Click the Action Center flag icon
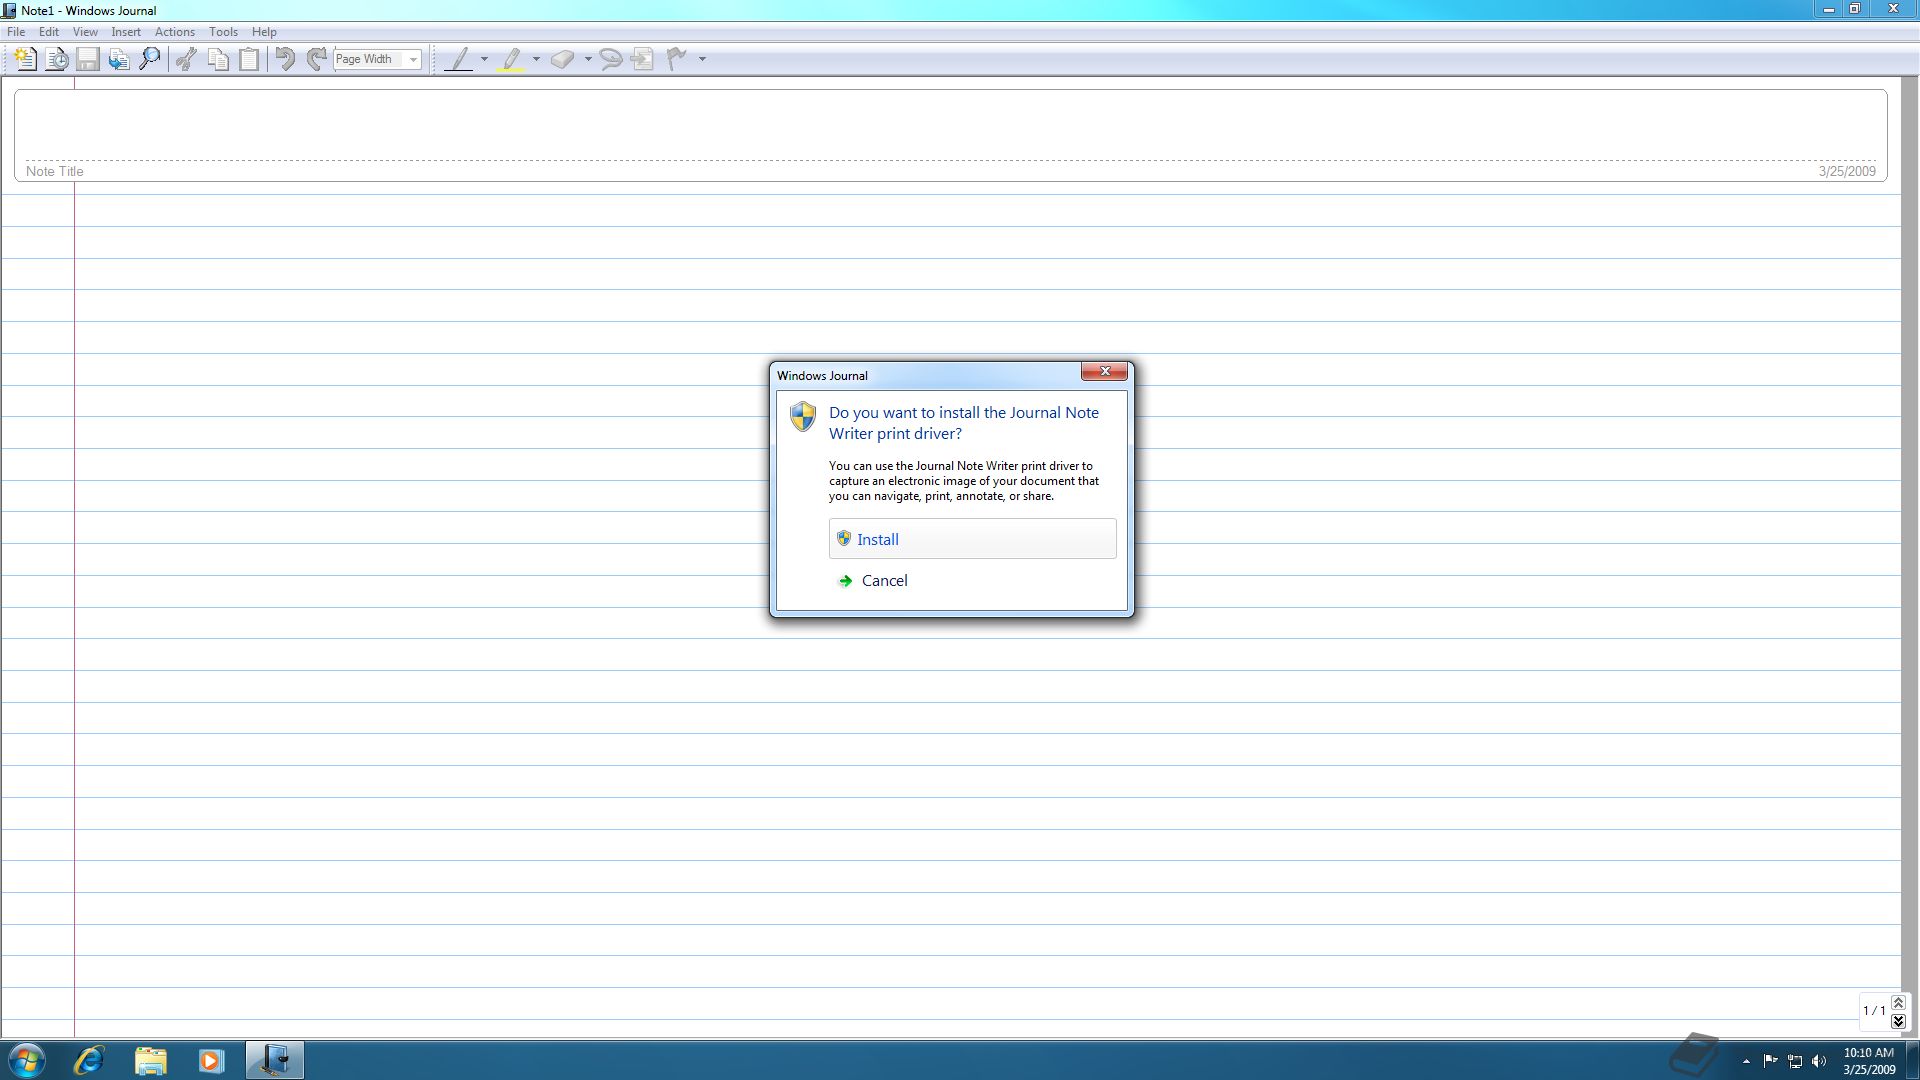Screen dimensions: 1920x1080 [x=1770, y=1061]
